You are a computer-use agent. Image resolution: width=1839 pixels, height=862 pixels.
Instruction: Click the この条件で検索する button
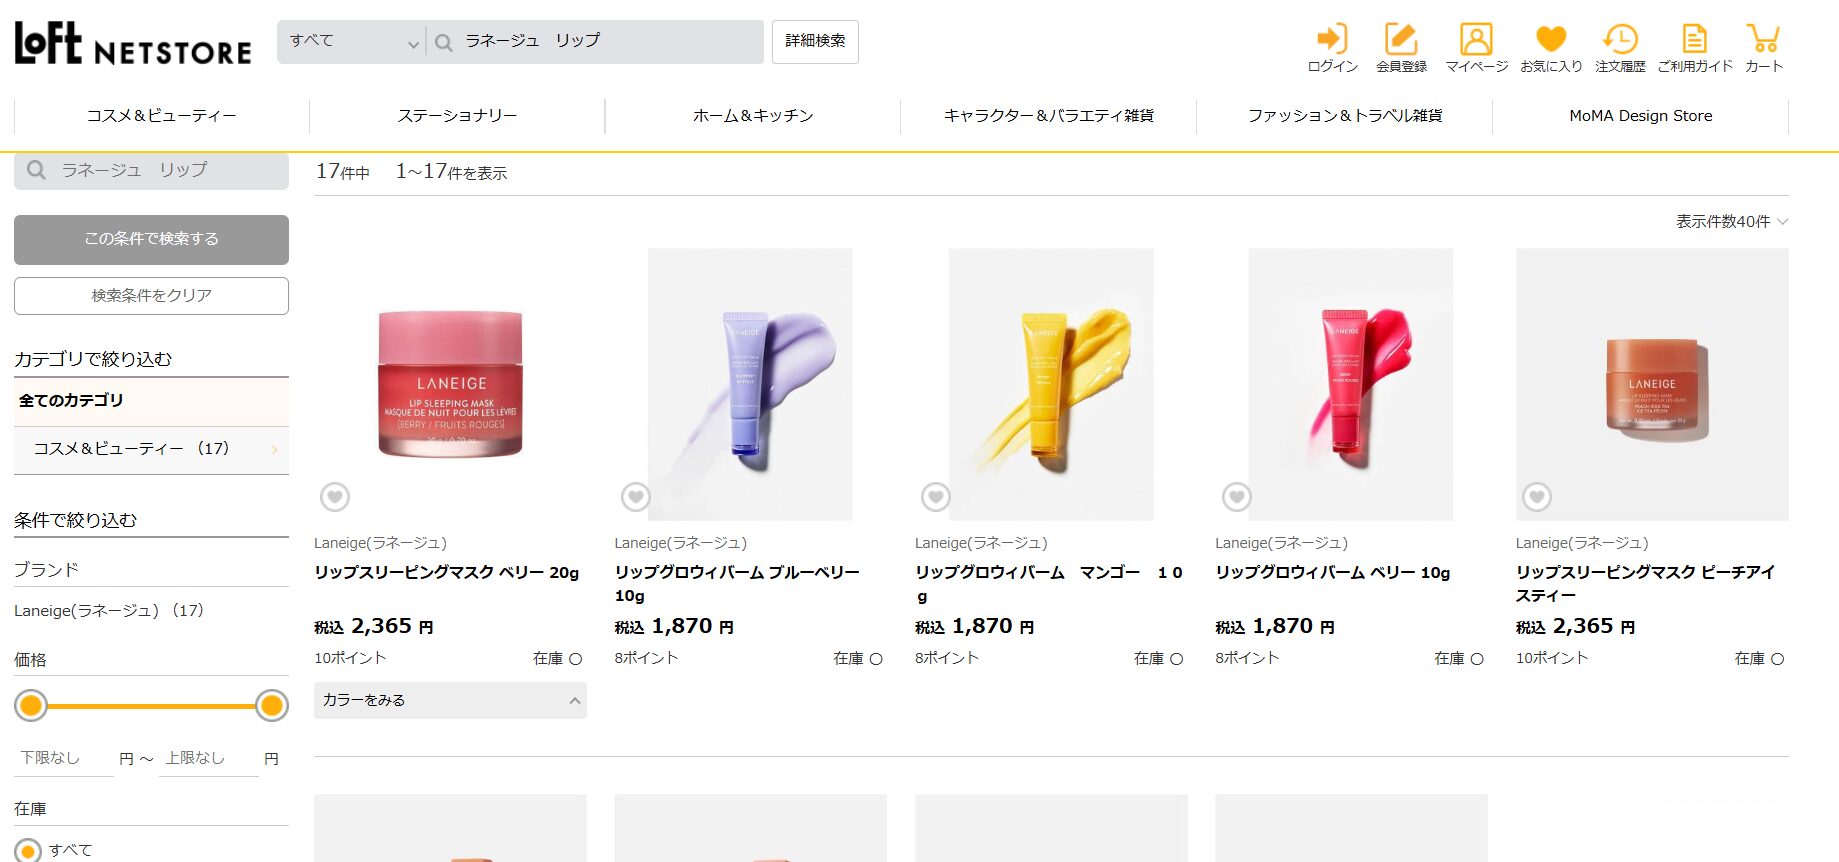(151, 239)
